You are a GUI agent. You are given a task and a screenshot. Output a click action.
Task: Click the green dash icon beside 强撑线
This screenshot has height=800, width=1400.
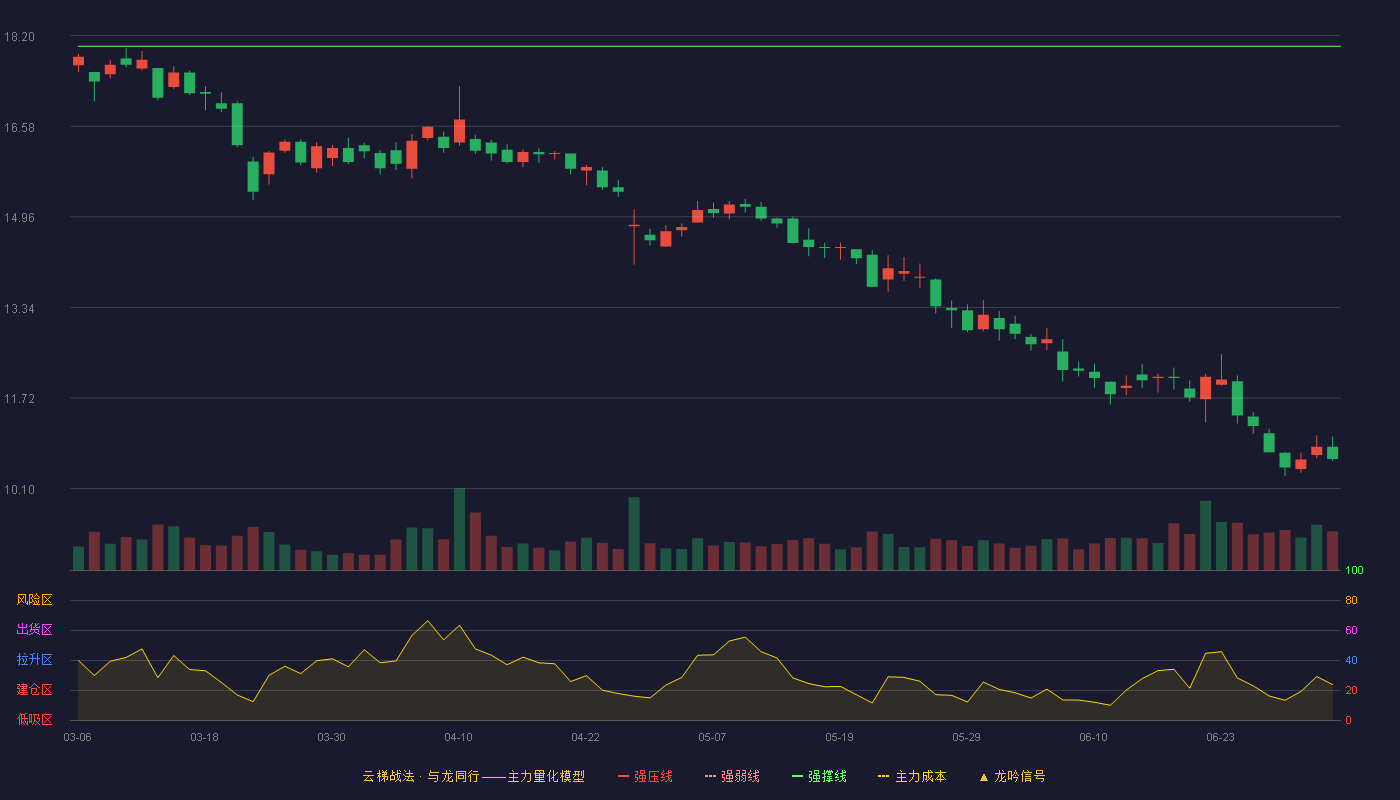click(x=798, y=776)
